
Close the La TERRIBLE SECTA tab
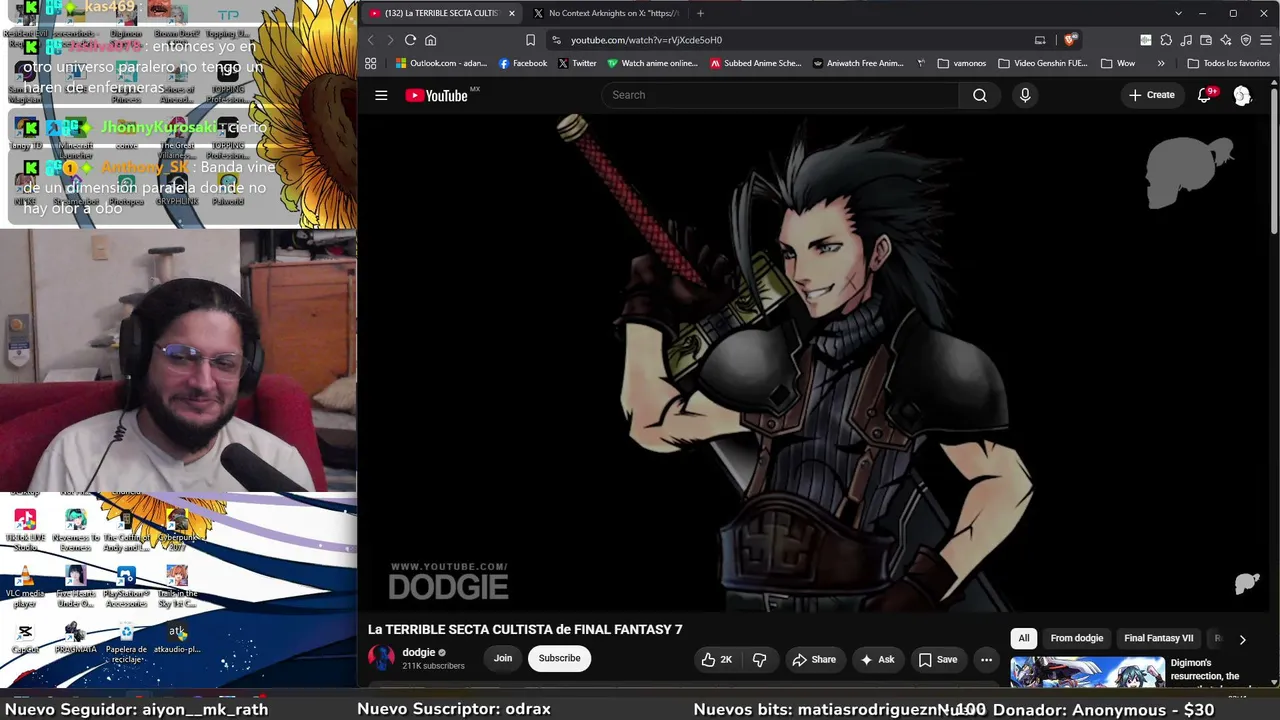[512, 13]
